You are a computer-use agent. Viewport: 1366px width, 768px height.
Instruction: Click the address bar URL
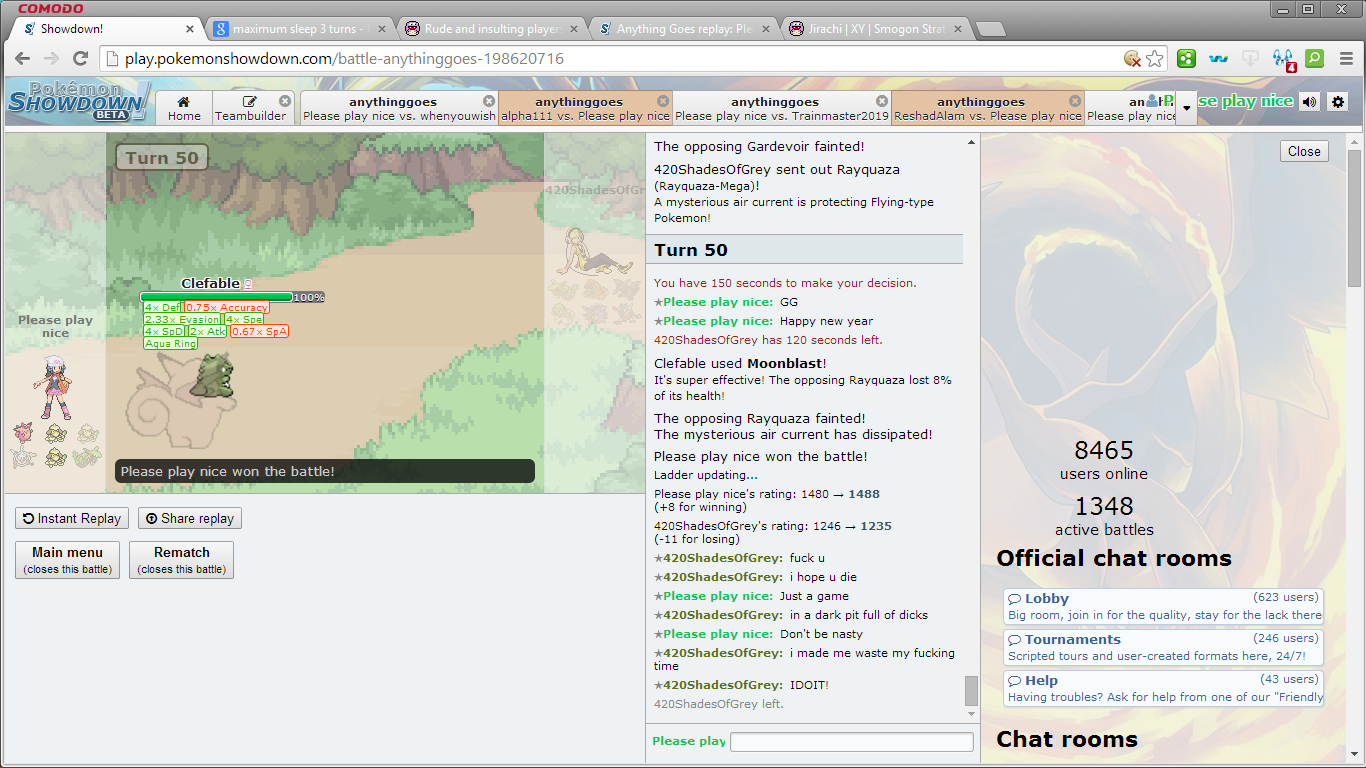point(344,59)
